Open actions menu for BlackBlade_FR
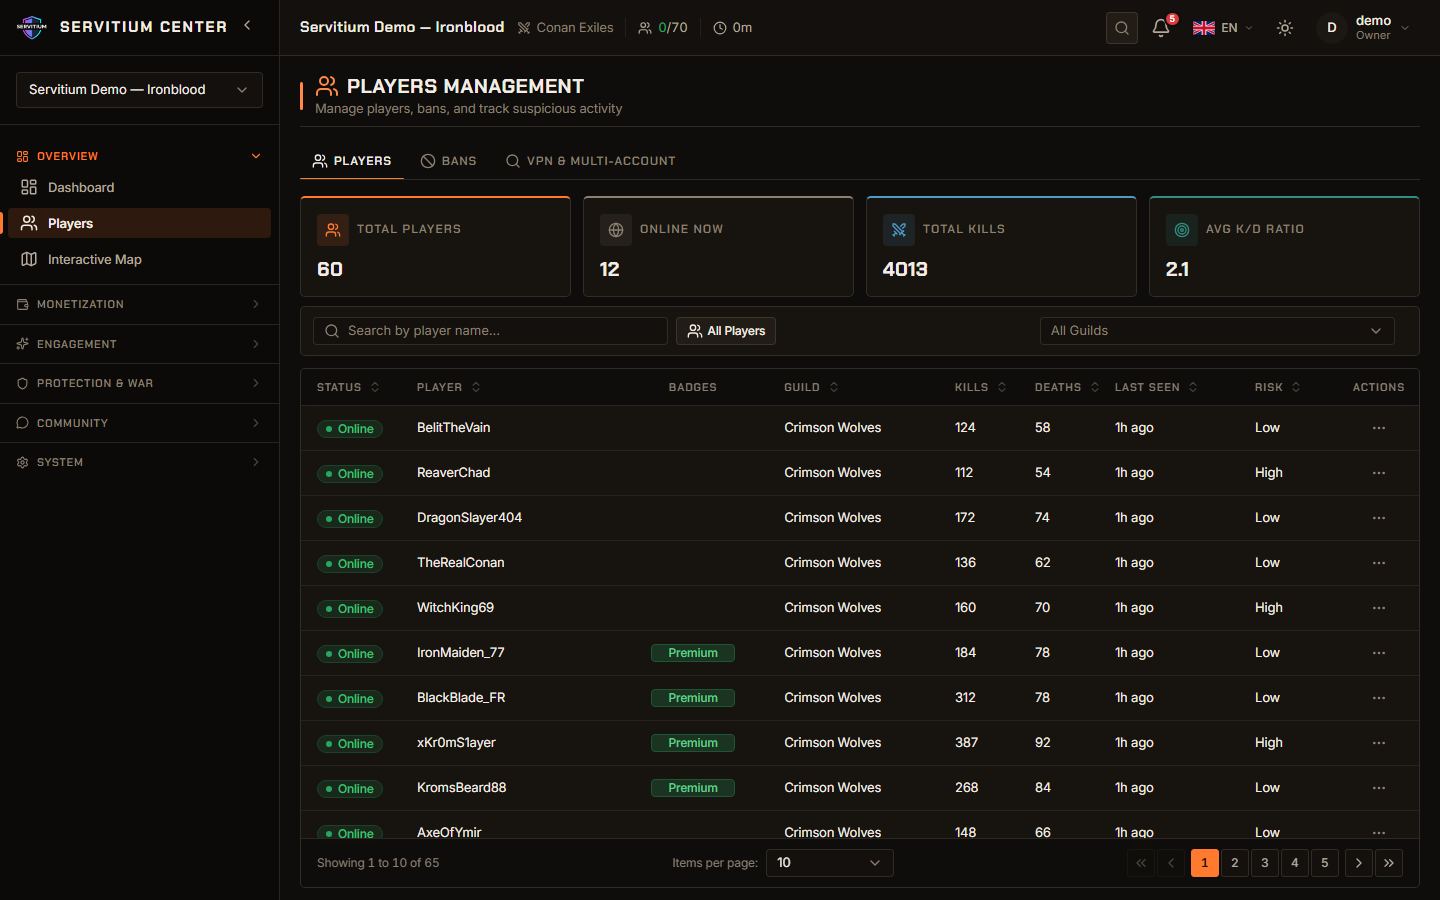This screenshot has height=900, width=1440. point(1379,698)
